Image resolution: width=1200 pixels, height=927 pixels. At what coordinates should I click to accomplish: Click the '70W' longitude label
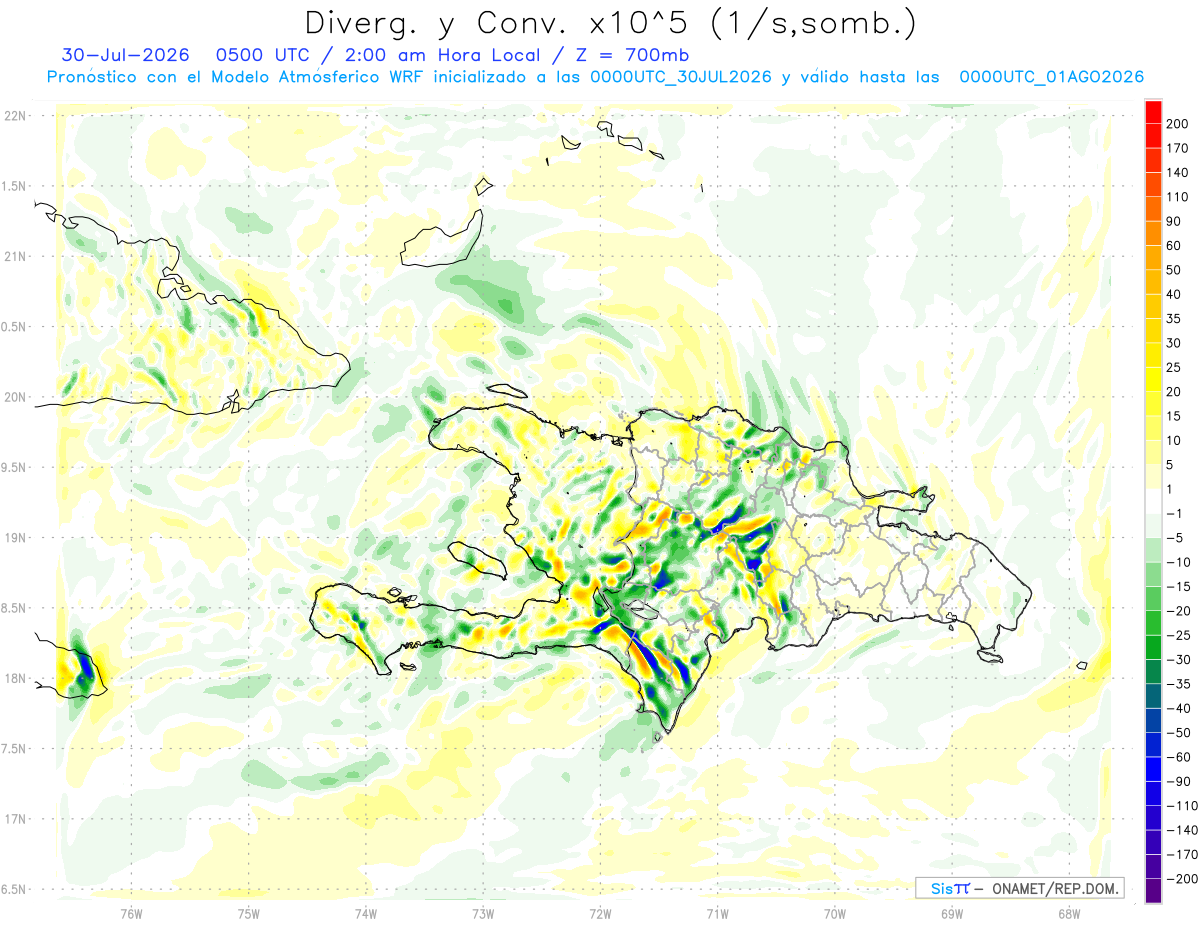coord(834,913)
